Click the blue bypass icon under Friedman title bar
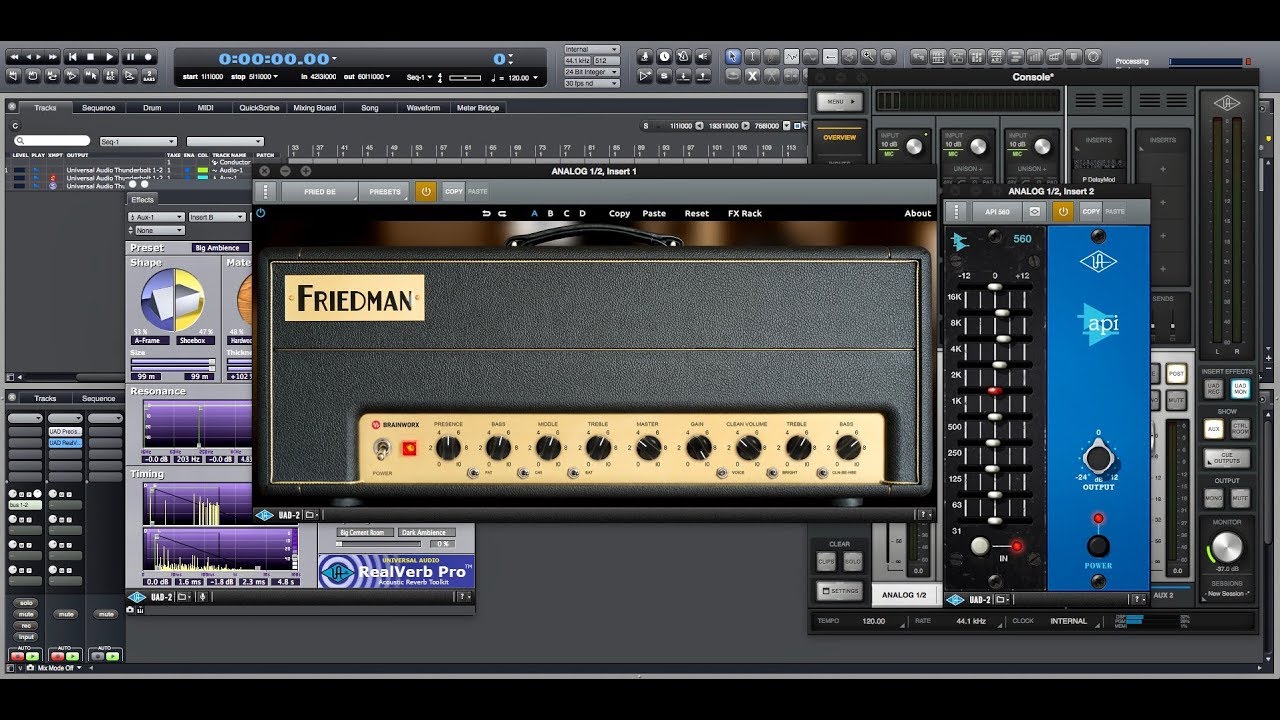Viewport: 1280px width, 720px height. coord(261,212)
